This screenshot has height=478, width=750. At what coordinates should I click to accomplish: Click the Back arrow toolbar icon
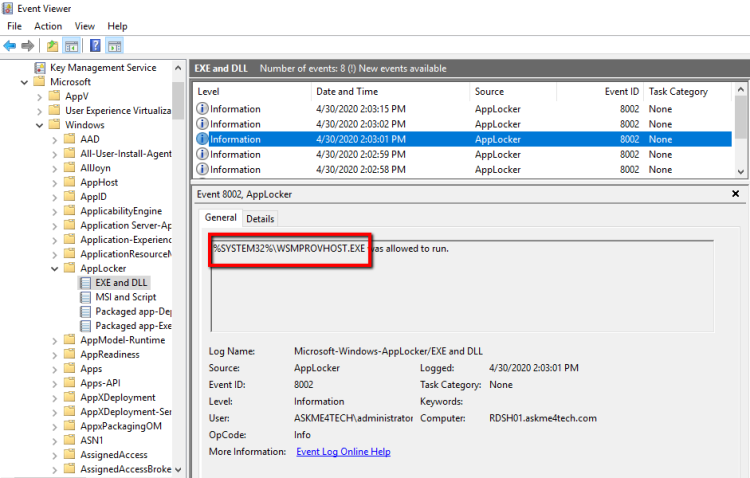10,46
